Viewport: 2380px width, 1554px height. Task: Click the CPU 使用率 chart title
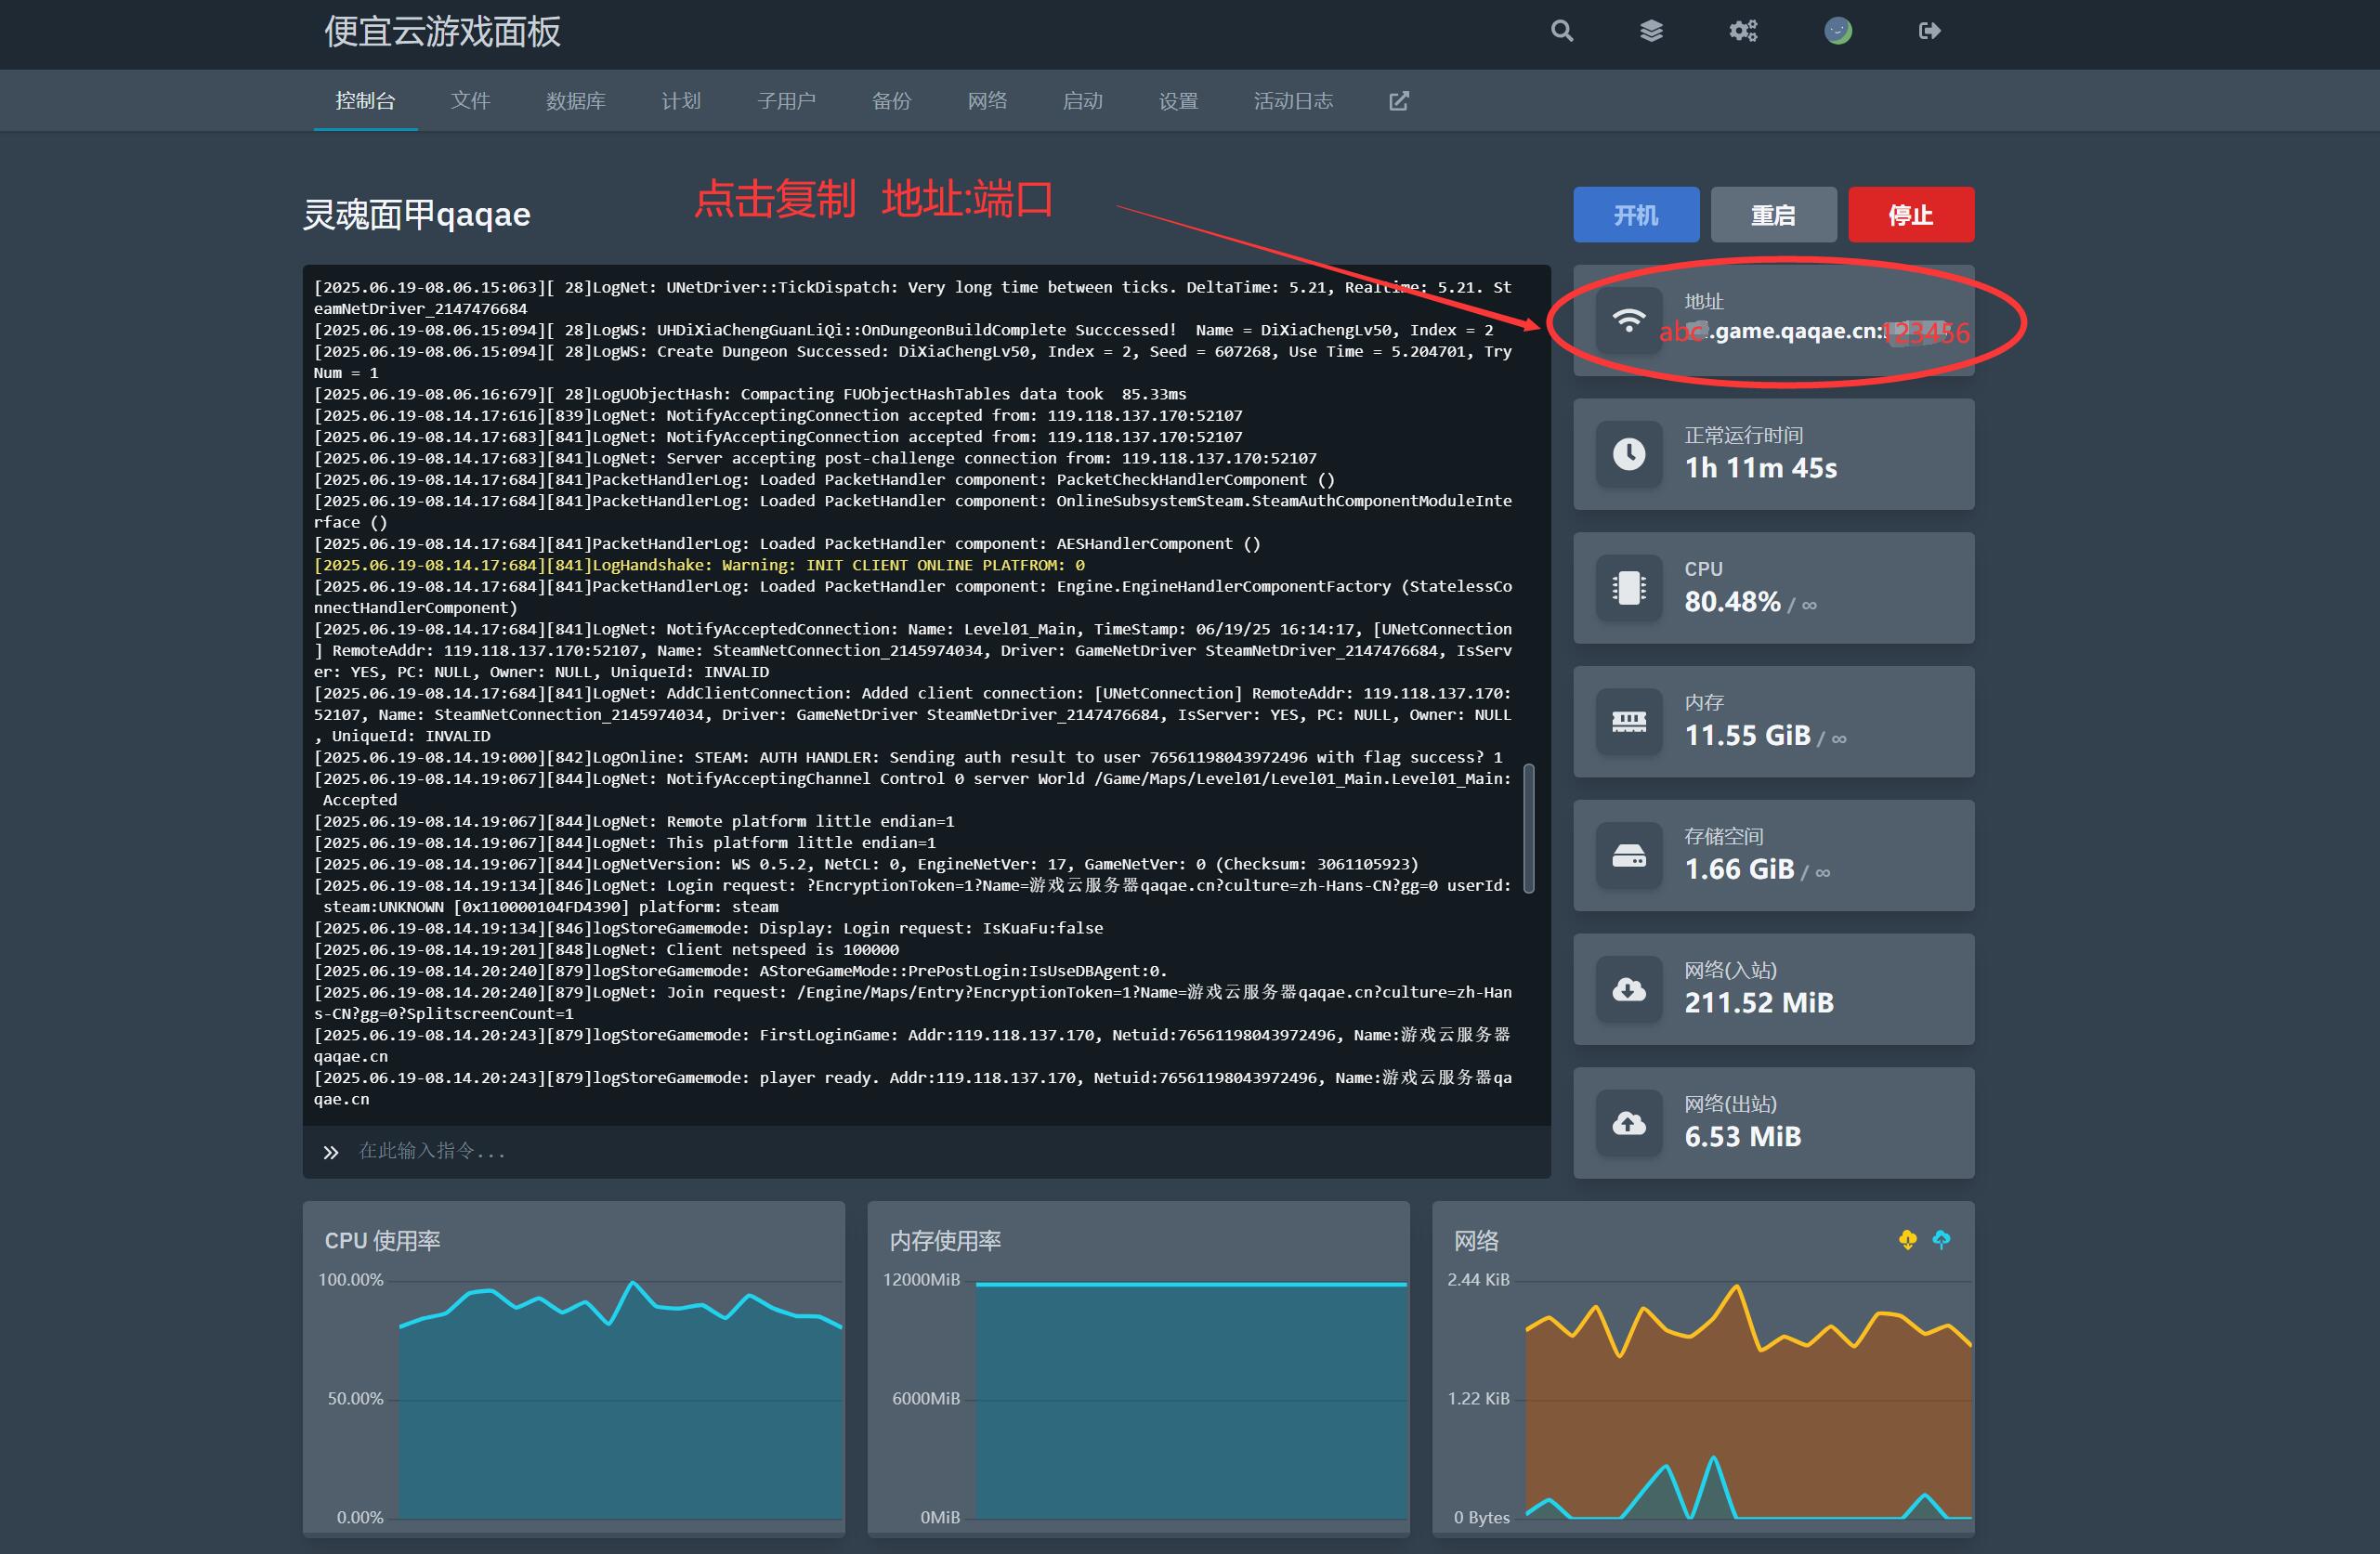pyautogui.click(x=382, y=1241)
